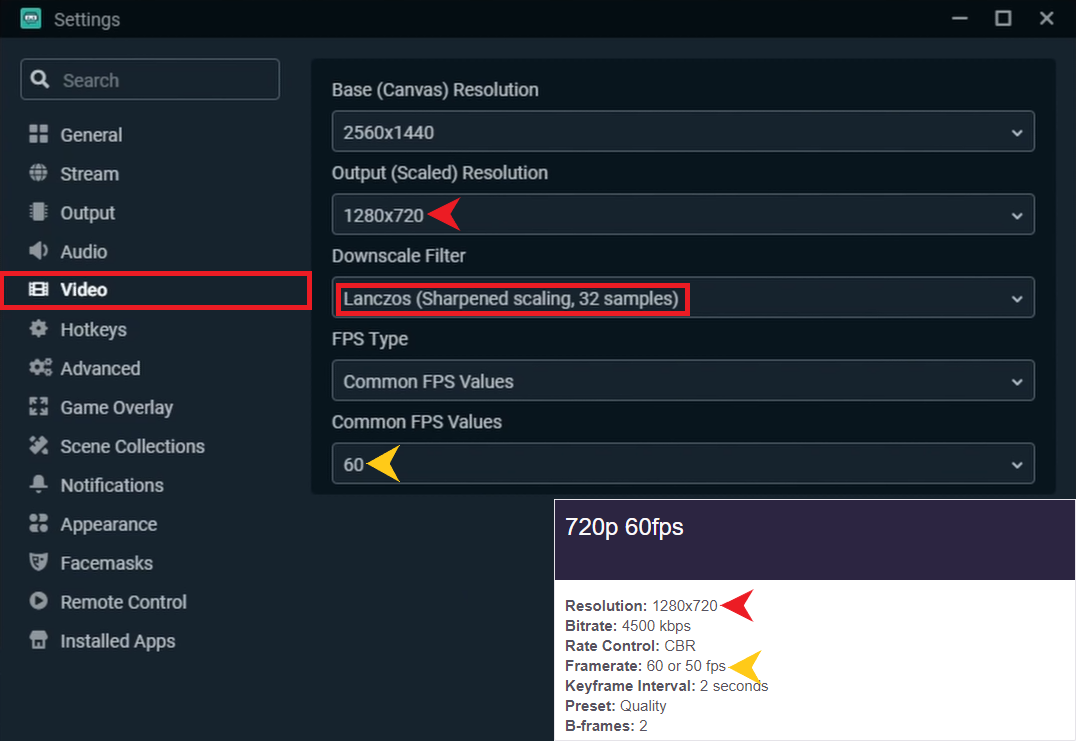This screenshot has width=1076, height=741.
Task: Open Installed Apps section
Action: [x=117, y=641]
